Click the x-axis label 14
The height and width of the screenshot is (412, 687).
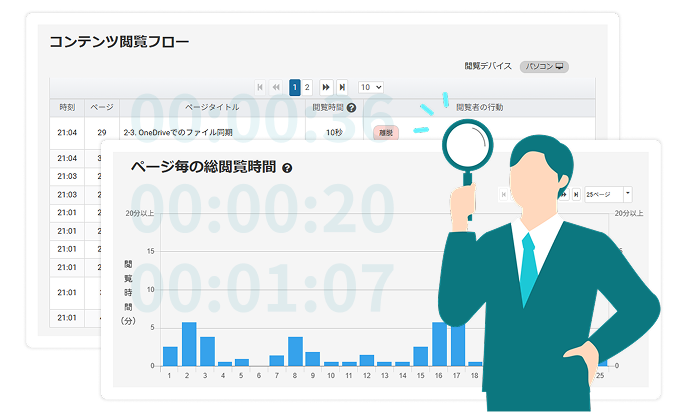click(x=403, y=376)
